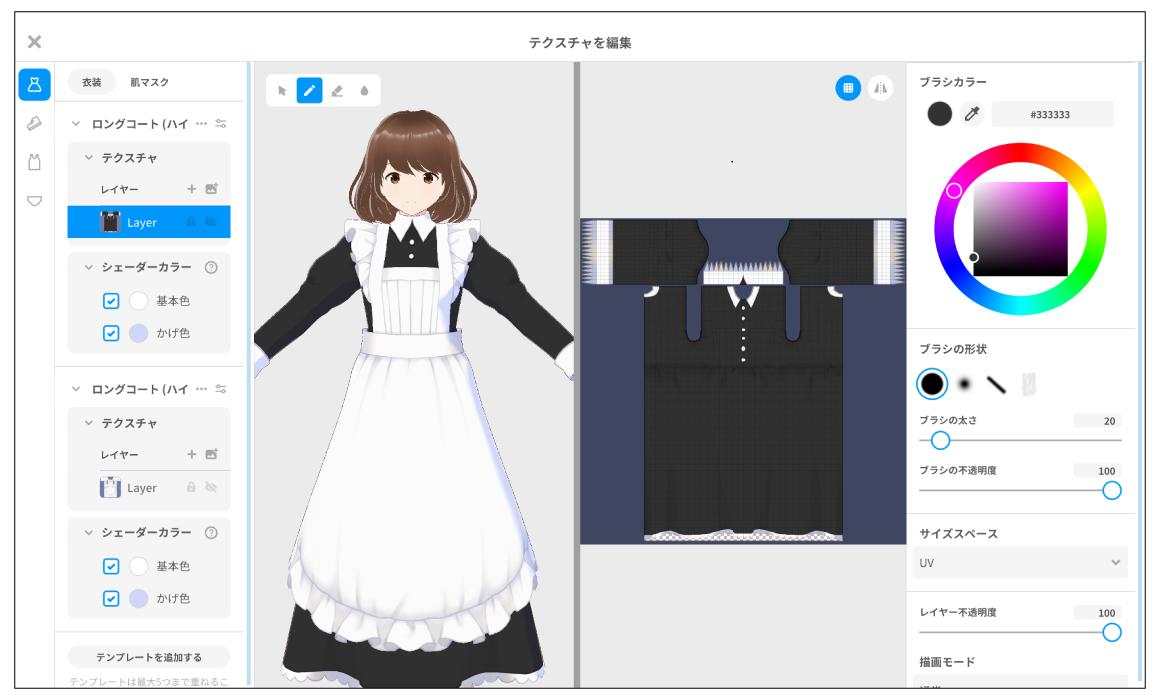Select the pen brush tool

click(309, 91)
